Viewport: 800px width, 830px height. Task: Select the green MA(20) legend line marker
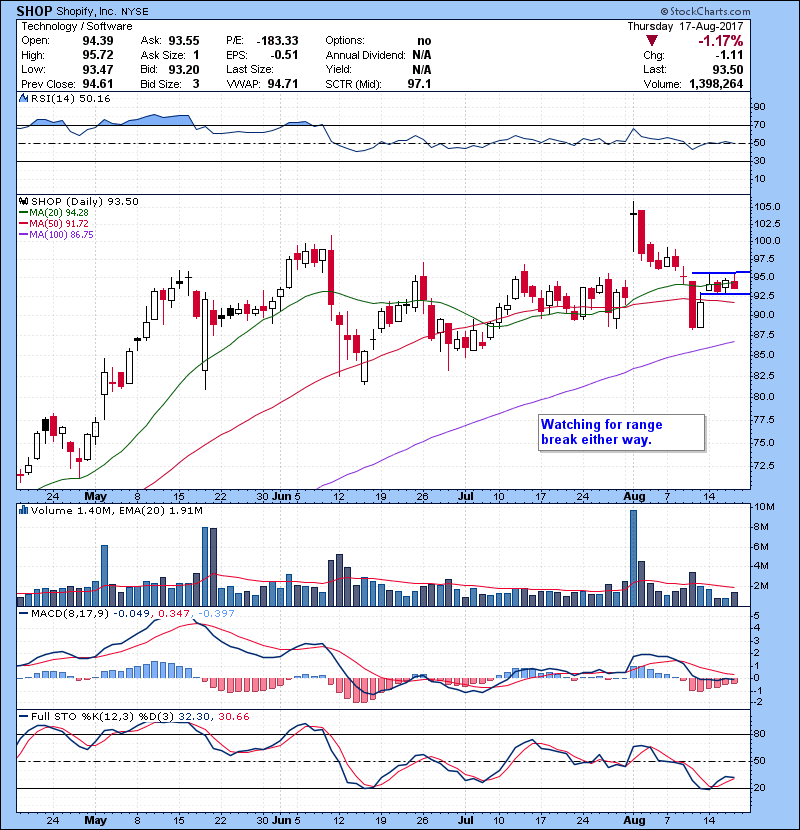coord(23,213)
